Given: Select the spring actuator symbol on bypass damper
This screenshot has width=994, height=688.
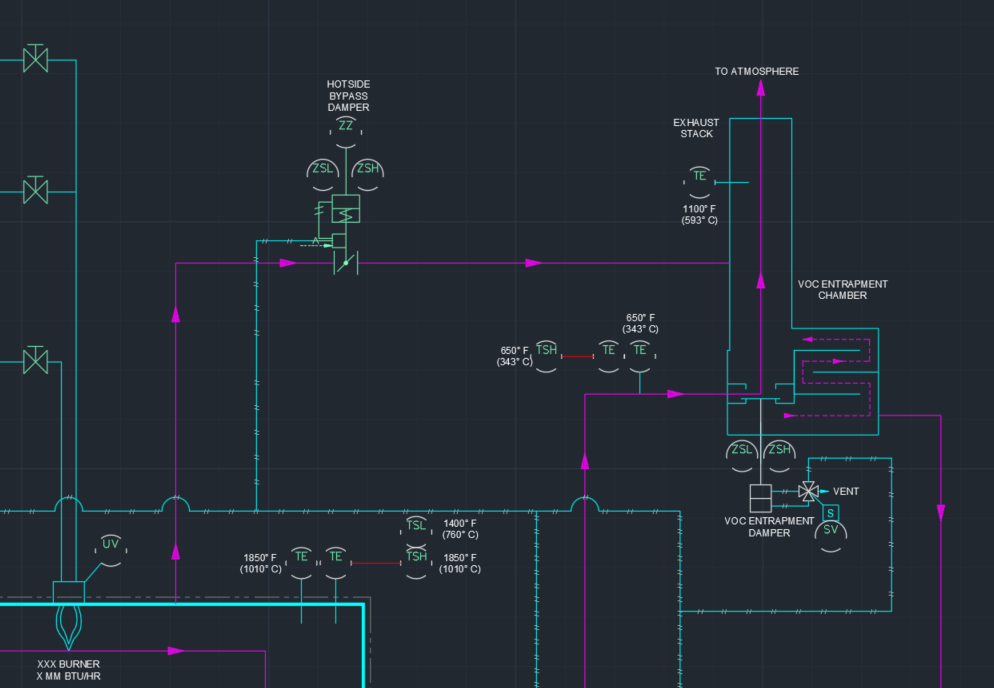Looking at the screenshot, I should coord(345,209).
